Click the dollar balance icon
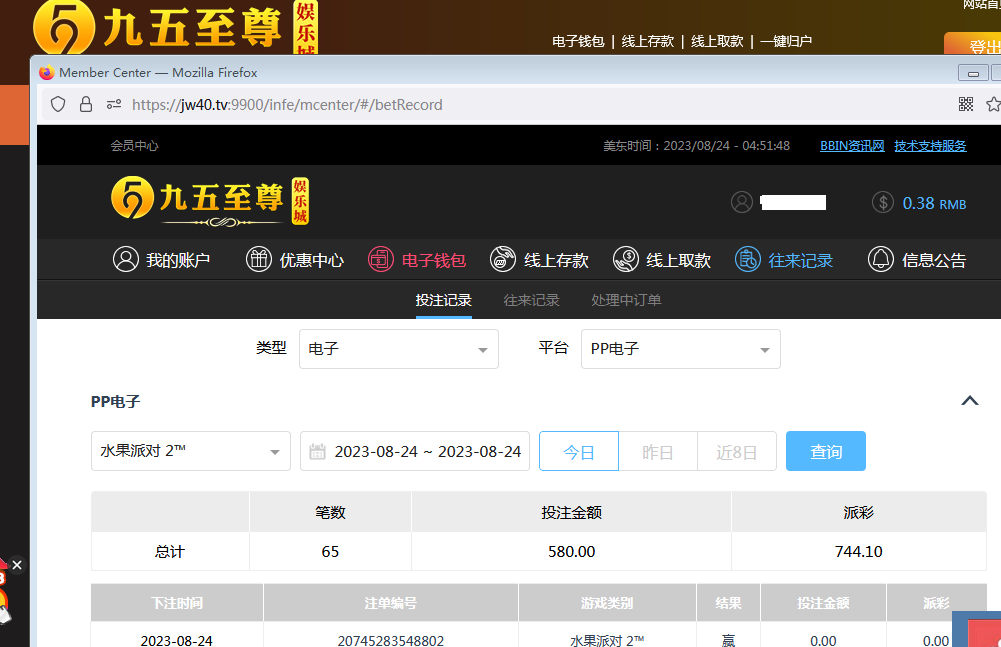This screenshot has width=1001, height=647. tap(883, 202)
